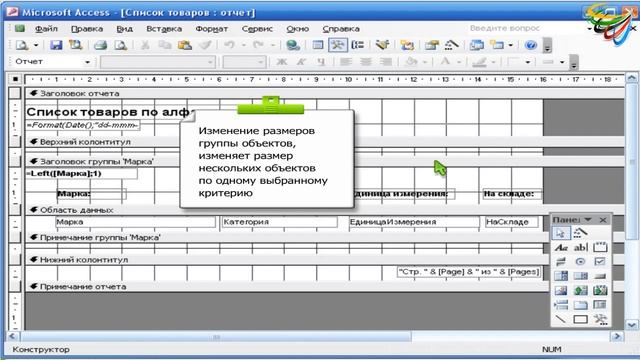Click the Верхний колонтитул section bar
This screenshot has height=360, width=640.
click(324, 142)
